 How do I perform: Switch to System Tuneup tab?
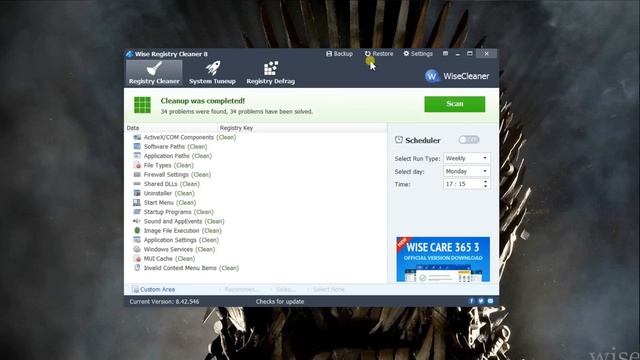(x=212, y=73)
